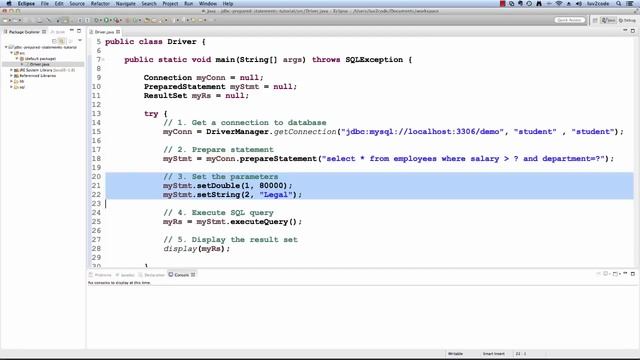
Task: Click the New file toolbar icon
Action: (6, 20)
